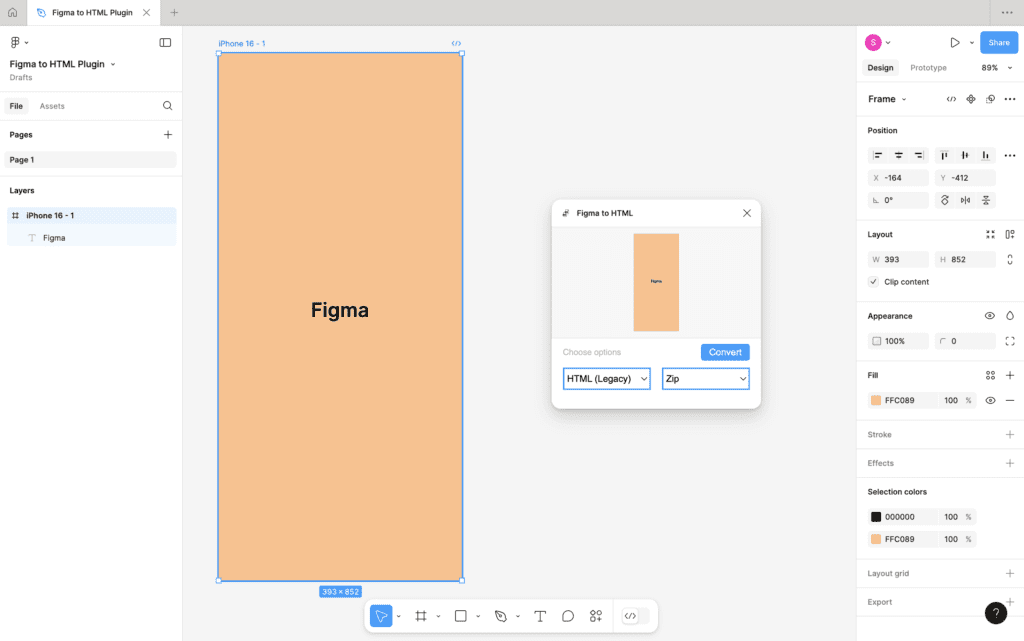The image size is (1024, 641).
Task: Click flip horizontal icon near rotation
Action: click(965, 200)
